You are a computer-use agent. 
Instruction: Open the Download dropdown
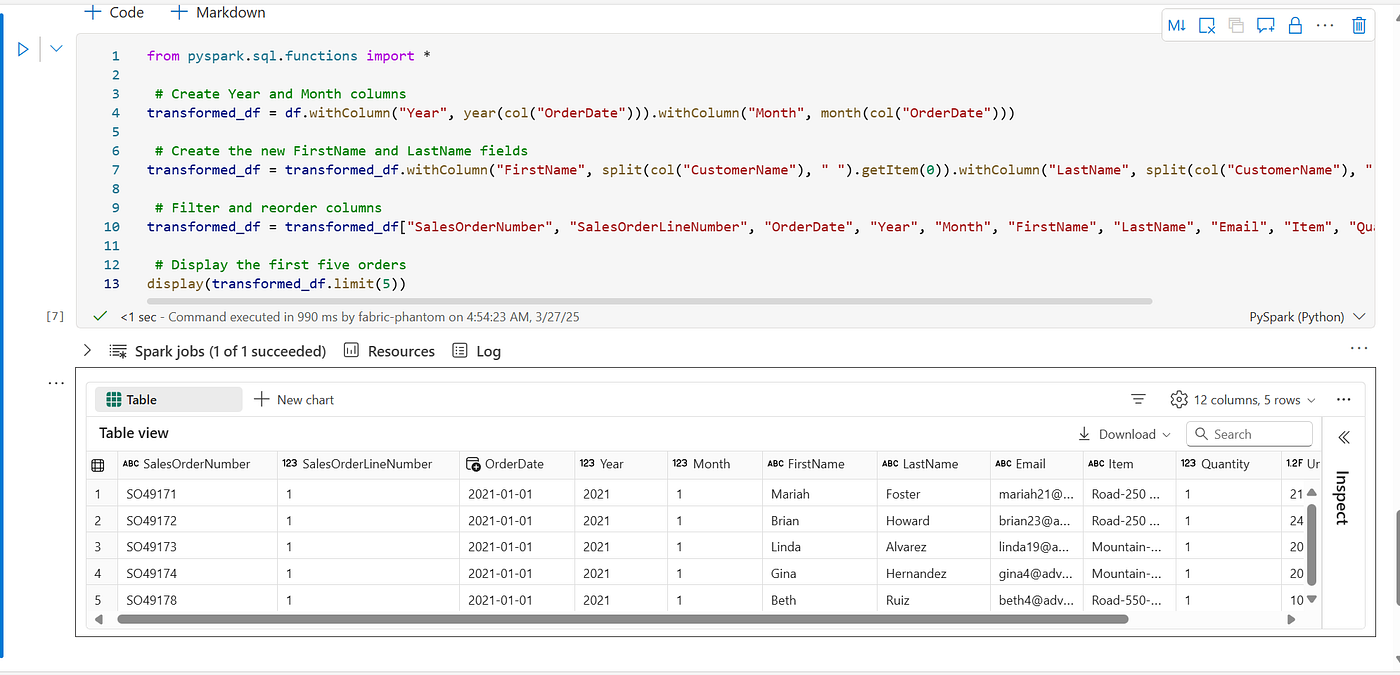click(x=1124, y=434)
